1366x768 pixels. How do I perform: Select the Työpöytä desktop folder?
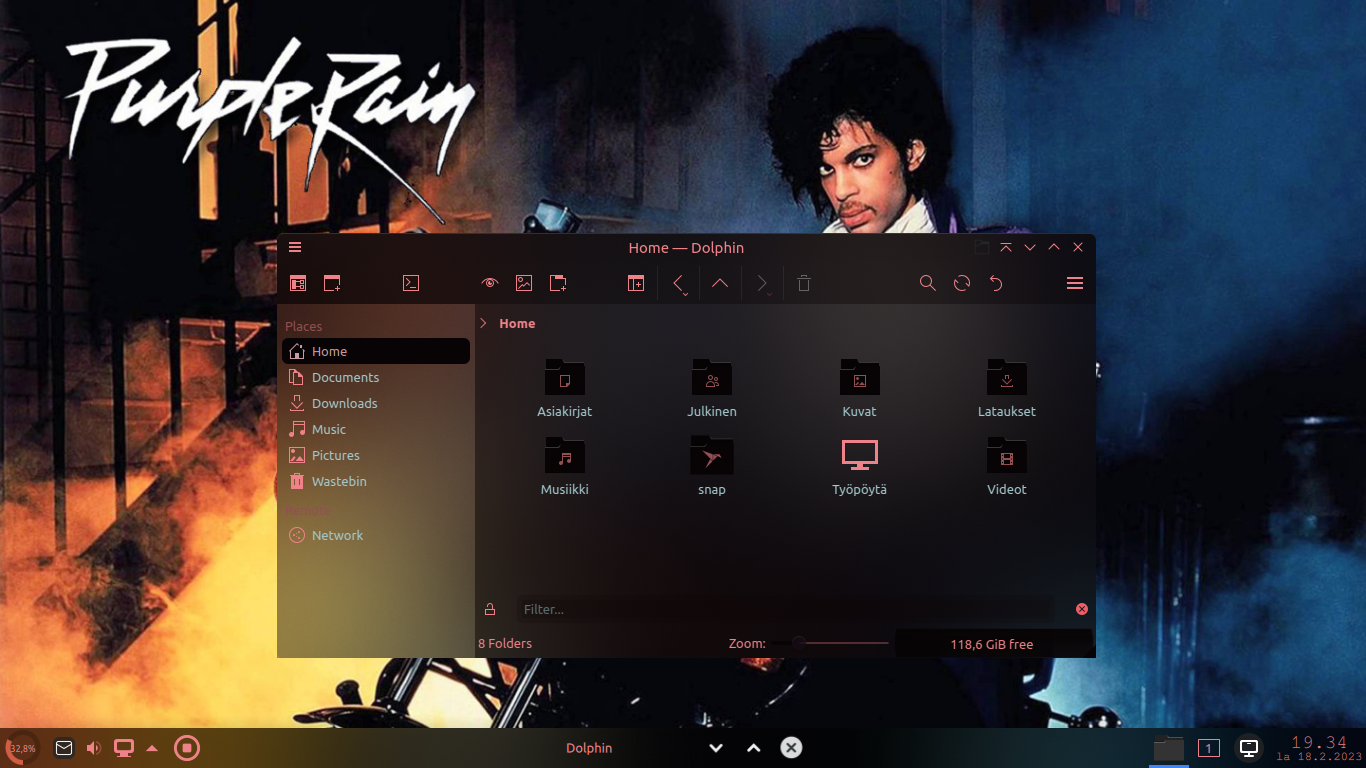[860, 466]
